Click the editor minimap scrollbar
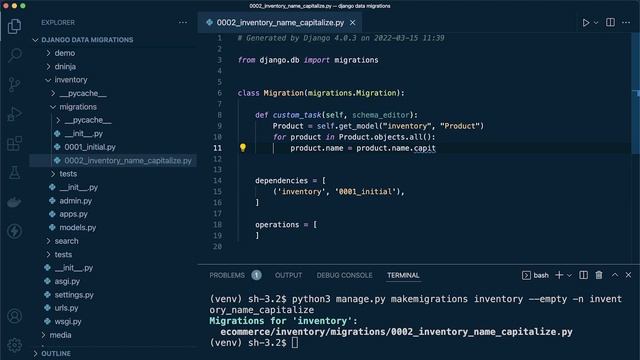Image resolution: width=640 pixels, height=360 pixels. (x=636, y=94)
